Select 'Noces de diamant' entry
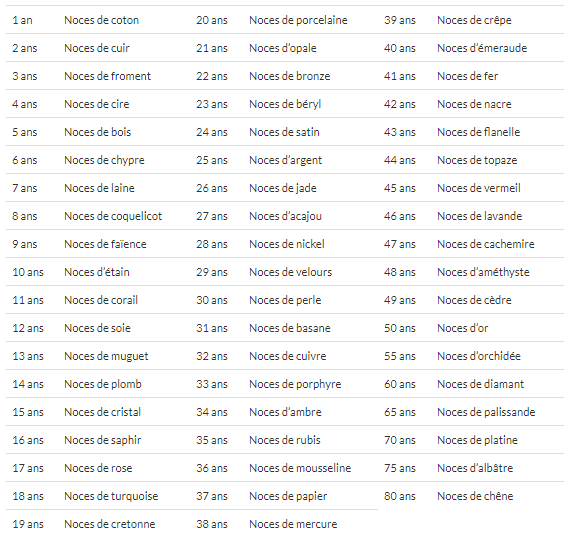 (x=480, y=384)
